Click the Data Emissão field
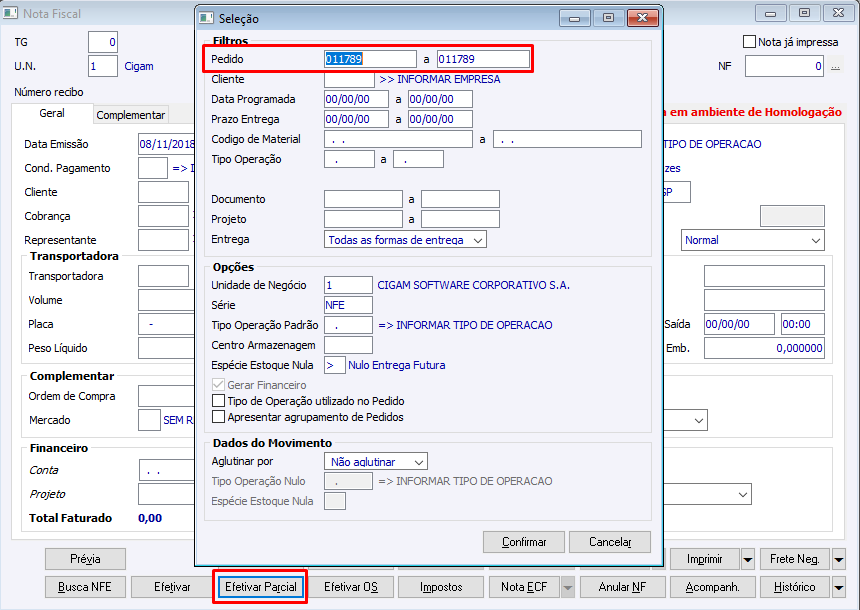Screen dimensions: 860x610 coord(167,144)
